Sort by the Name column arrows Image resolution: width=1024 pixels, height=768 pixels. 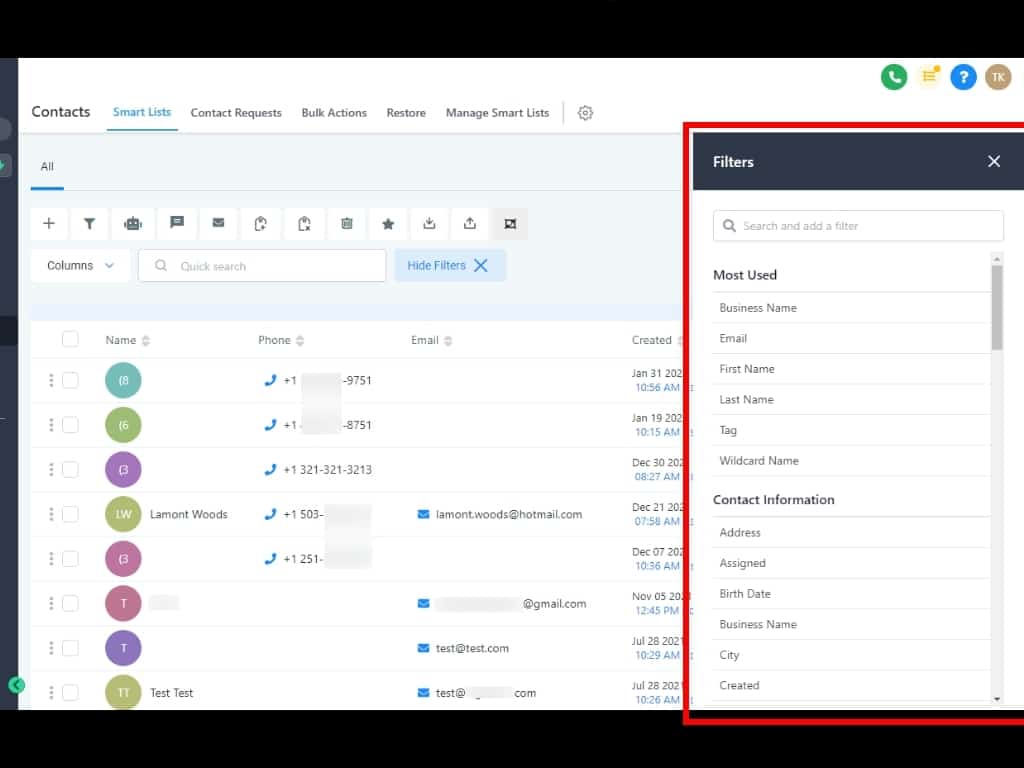point(146,341)
